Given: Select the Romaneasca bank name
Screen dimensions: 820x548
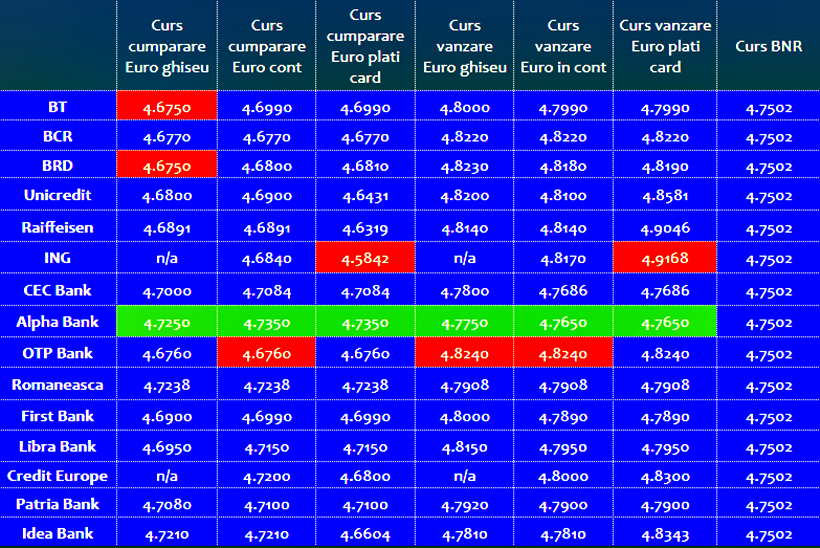Looking at the screenshot, I should coord(58,385).
